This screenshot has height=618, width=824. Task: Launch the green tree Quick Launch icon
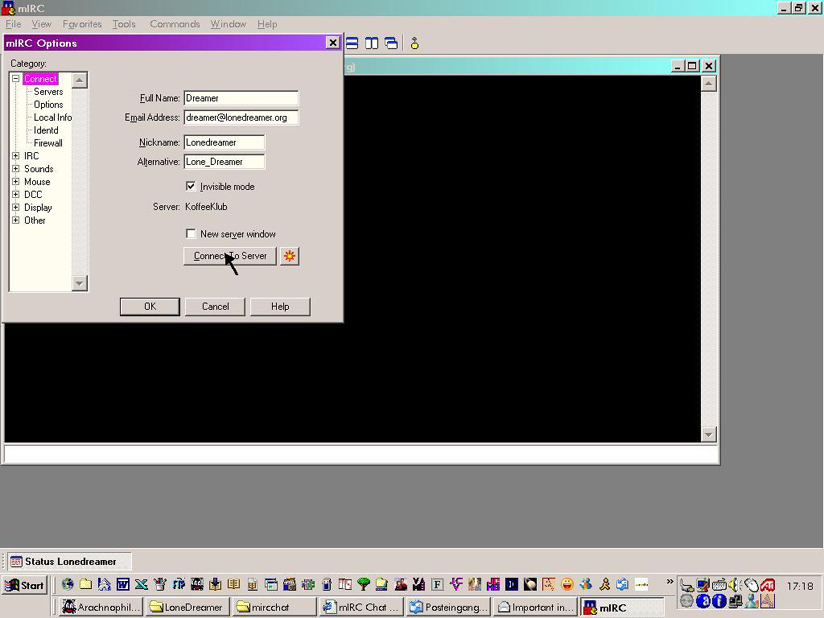(363, 584)
